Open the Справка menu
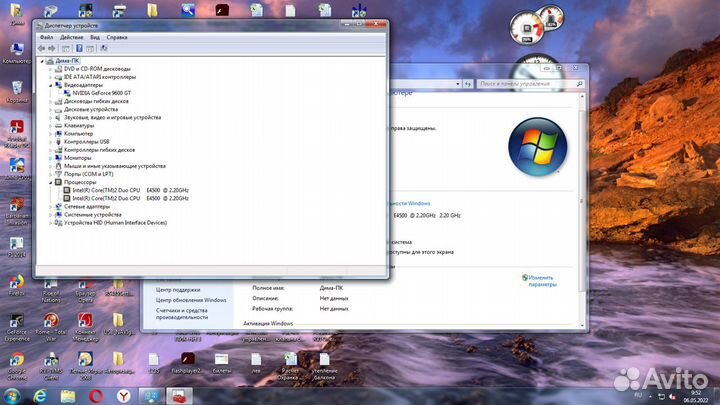The height and width of the screenshot is (405, 720). coord(117,37)
